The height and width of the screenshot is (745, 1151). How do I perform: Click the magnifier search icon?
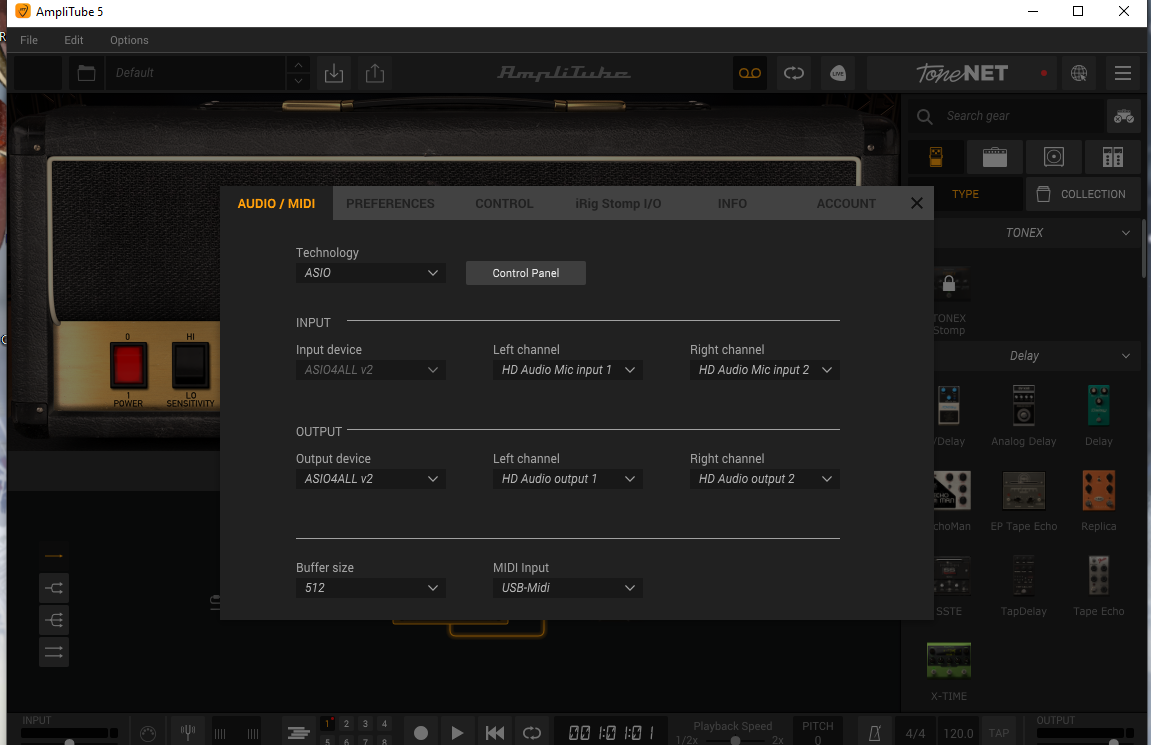925,116
